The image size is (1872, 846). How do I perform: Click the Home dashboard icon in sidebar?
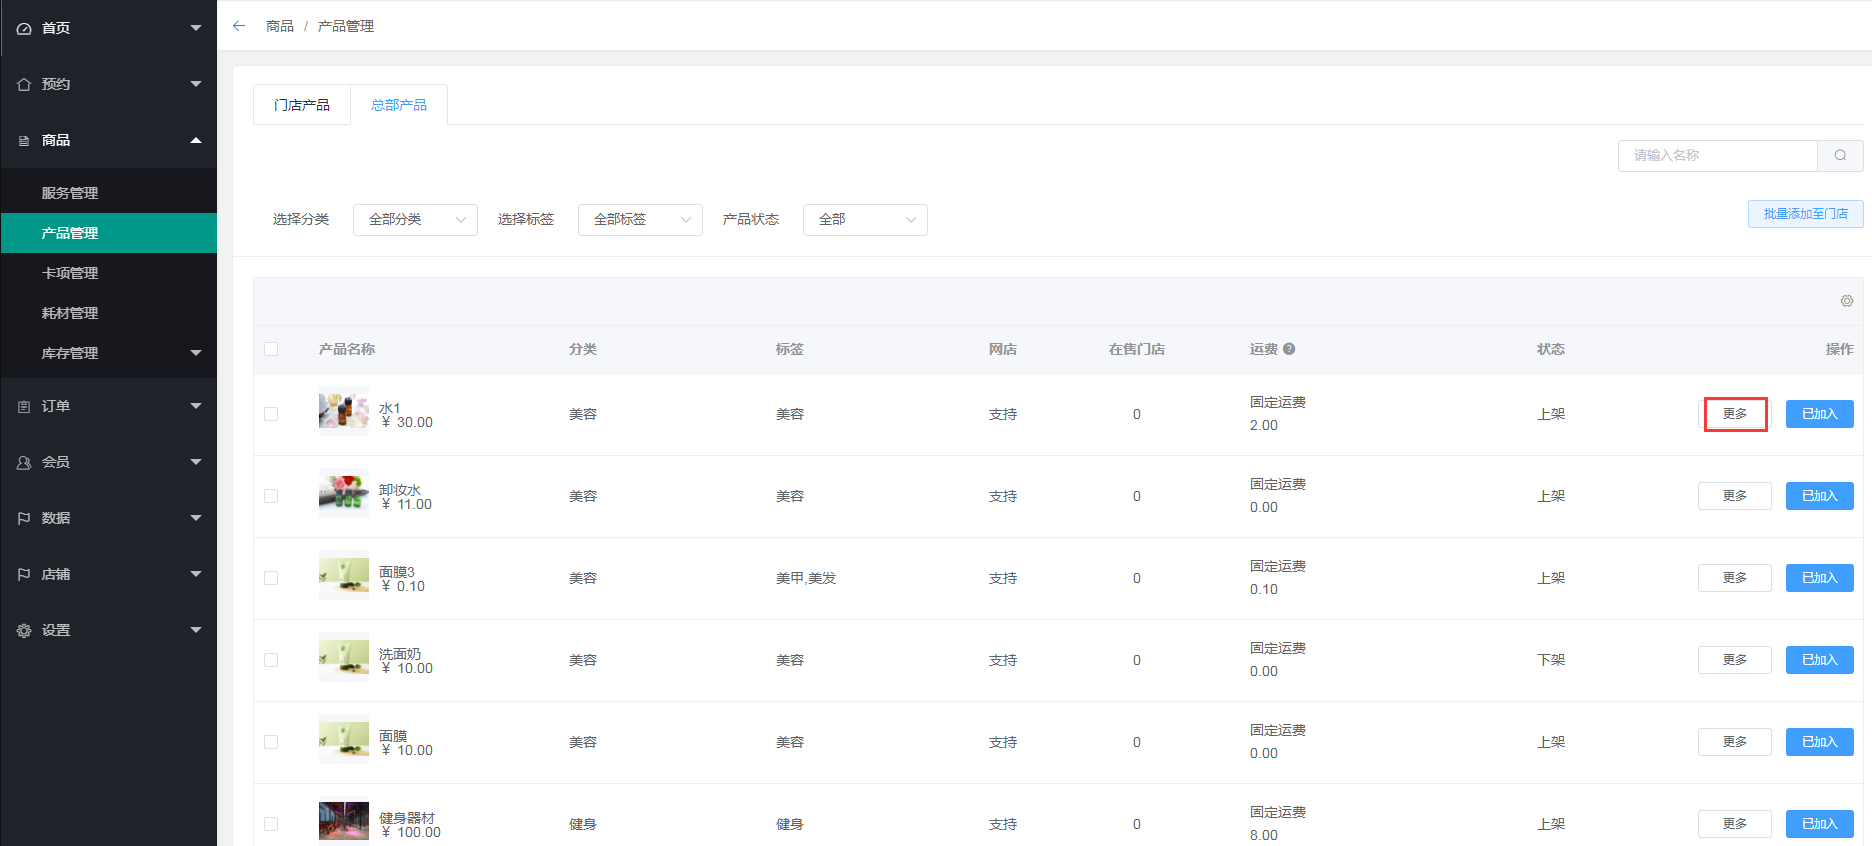tap(24, 28)
